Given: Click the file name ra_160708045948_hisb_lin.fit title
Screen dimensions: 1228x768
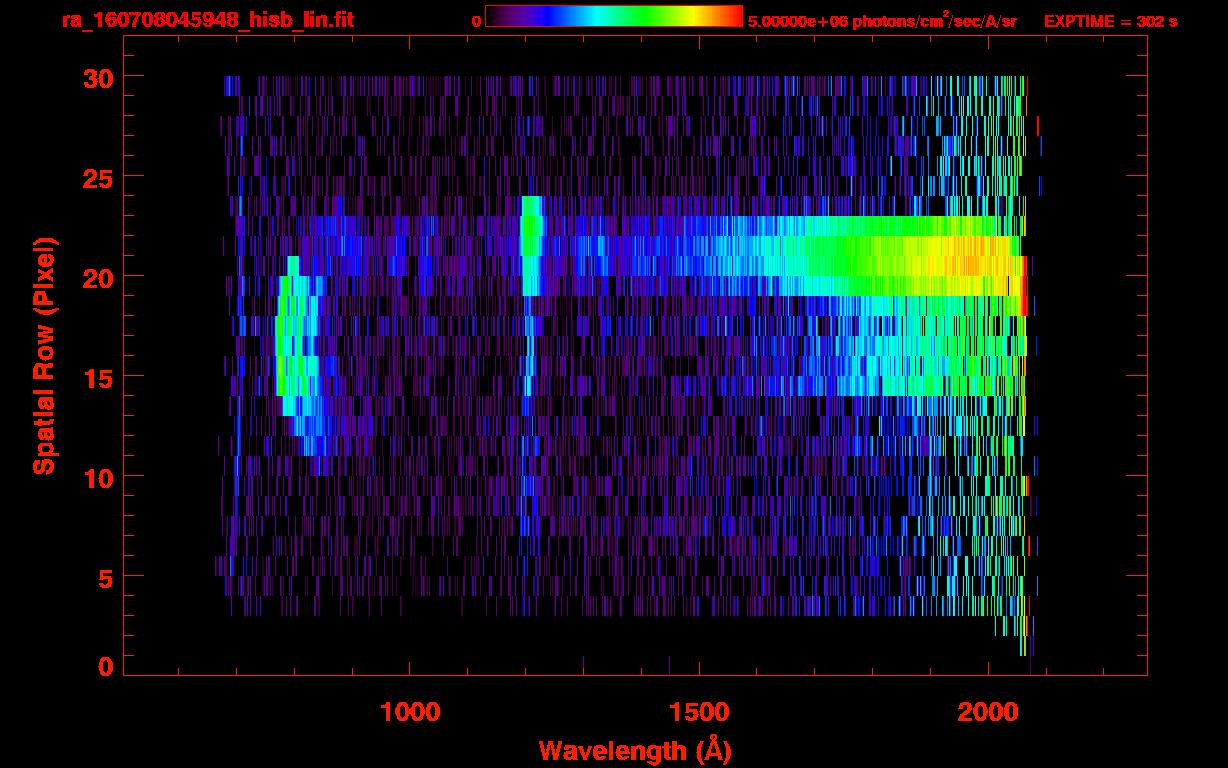Looking at the screenshot, I should pyautogui.click(x=207, y=20).
